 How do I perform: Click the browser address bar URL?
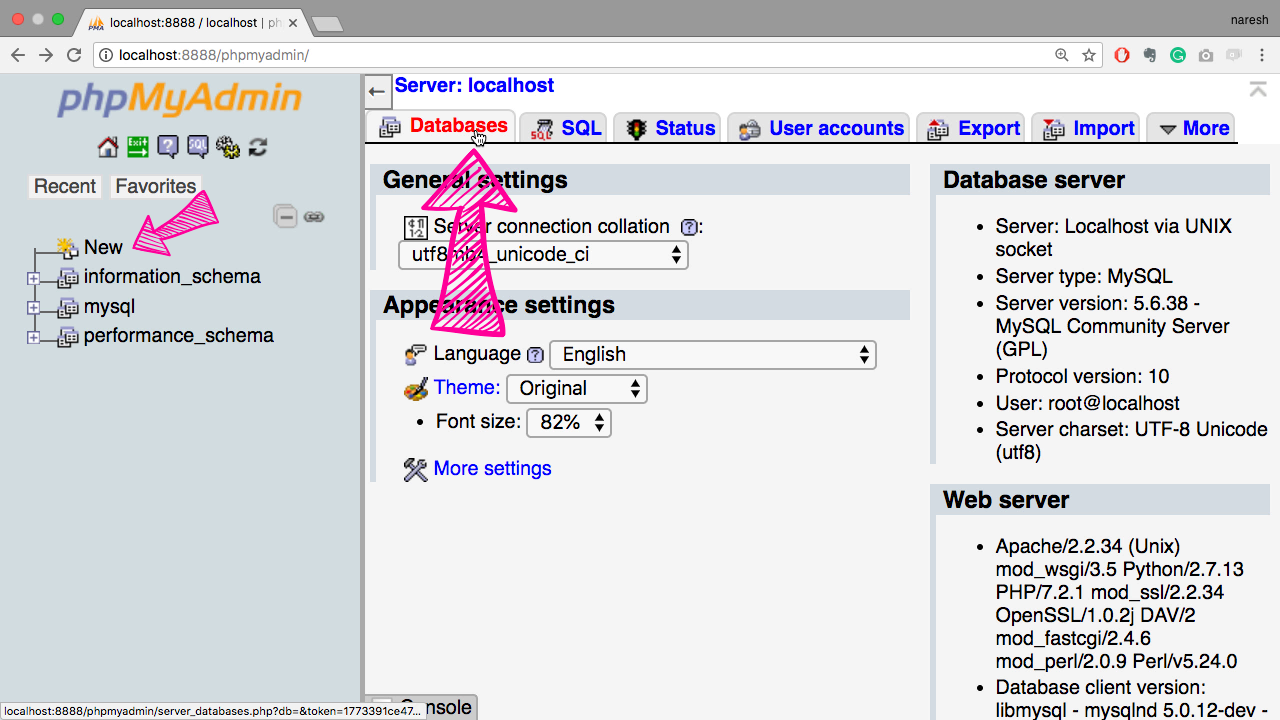click(x=213, y=55)
